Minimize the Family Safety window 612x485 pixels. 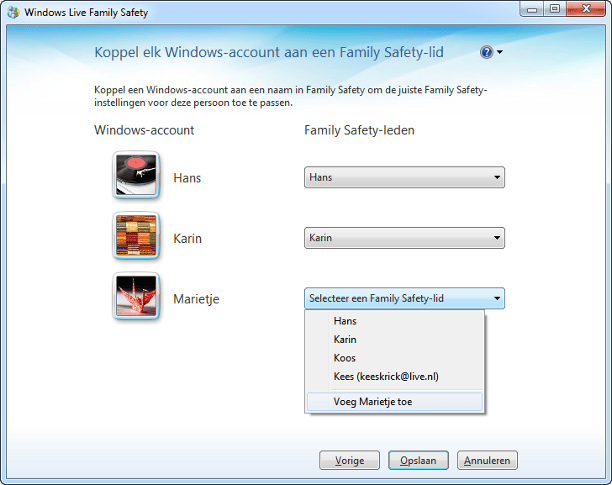coord(532,9)
